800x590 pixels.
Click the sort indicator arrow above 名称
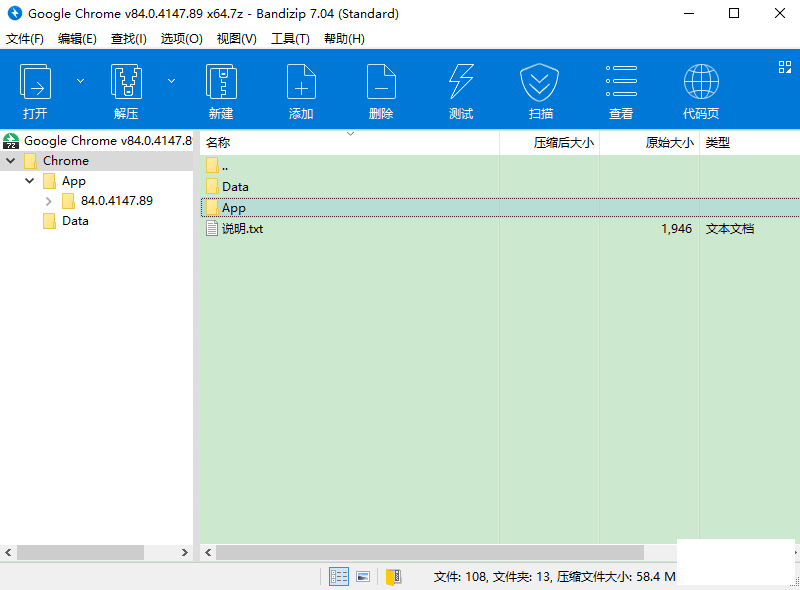351,134
